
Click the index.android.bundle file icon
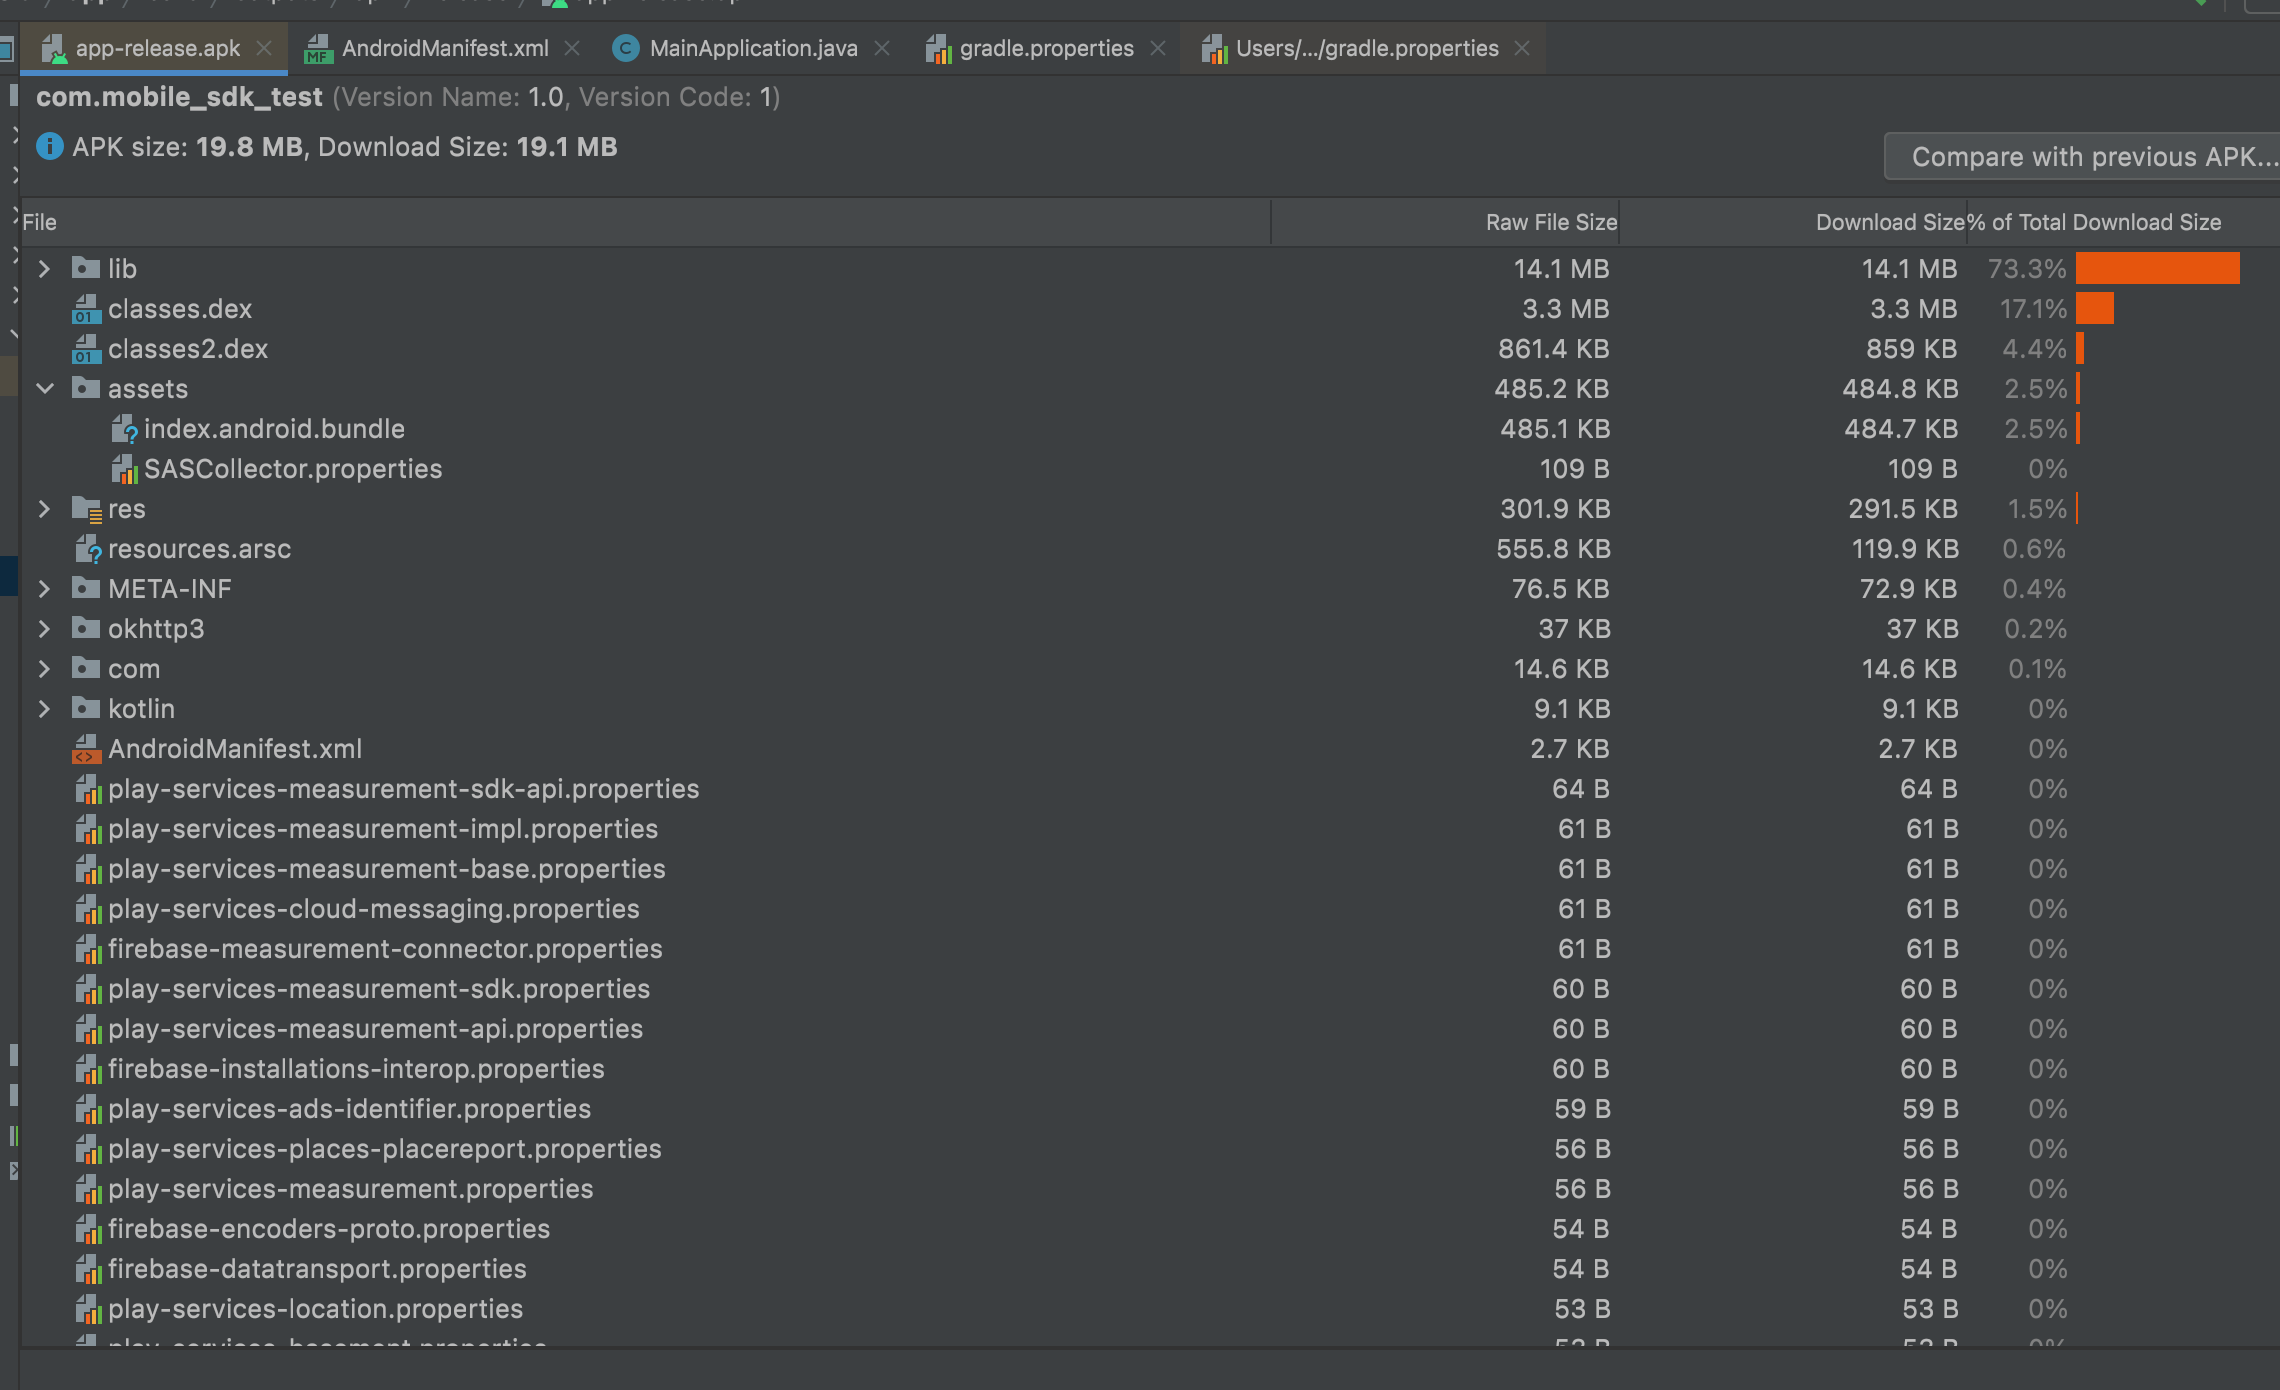click(x=126, y=428)
